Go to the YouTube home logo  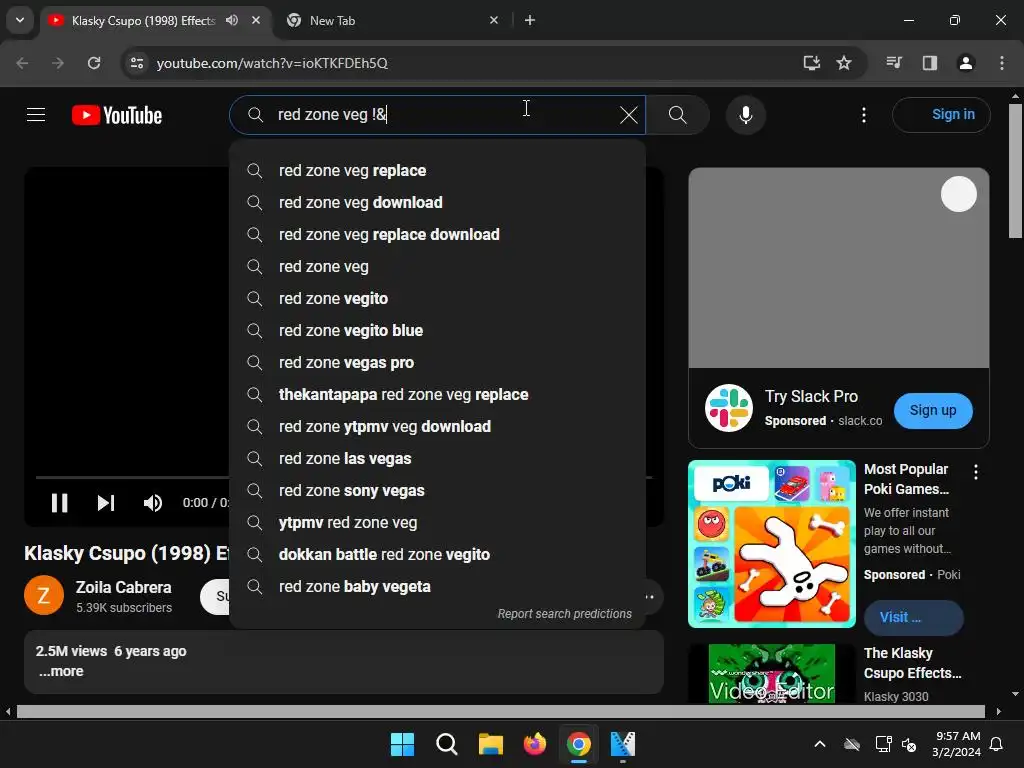coord(117,116)
